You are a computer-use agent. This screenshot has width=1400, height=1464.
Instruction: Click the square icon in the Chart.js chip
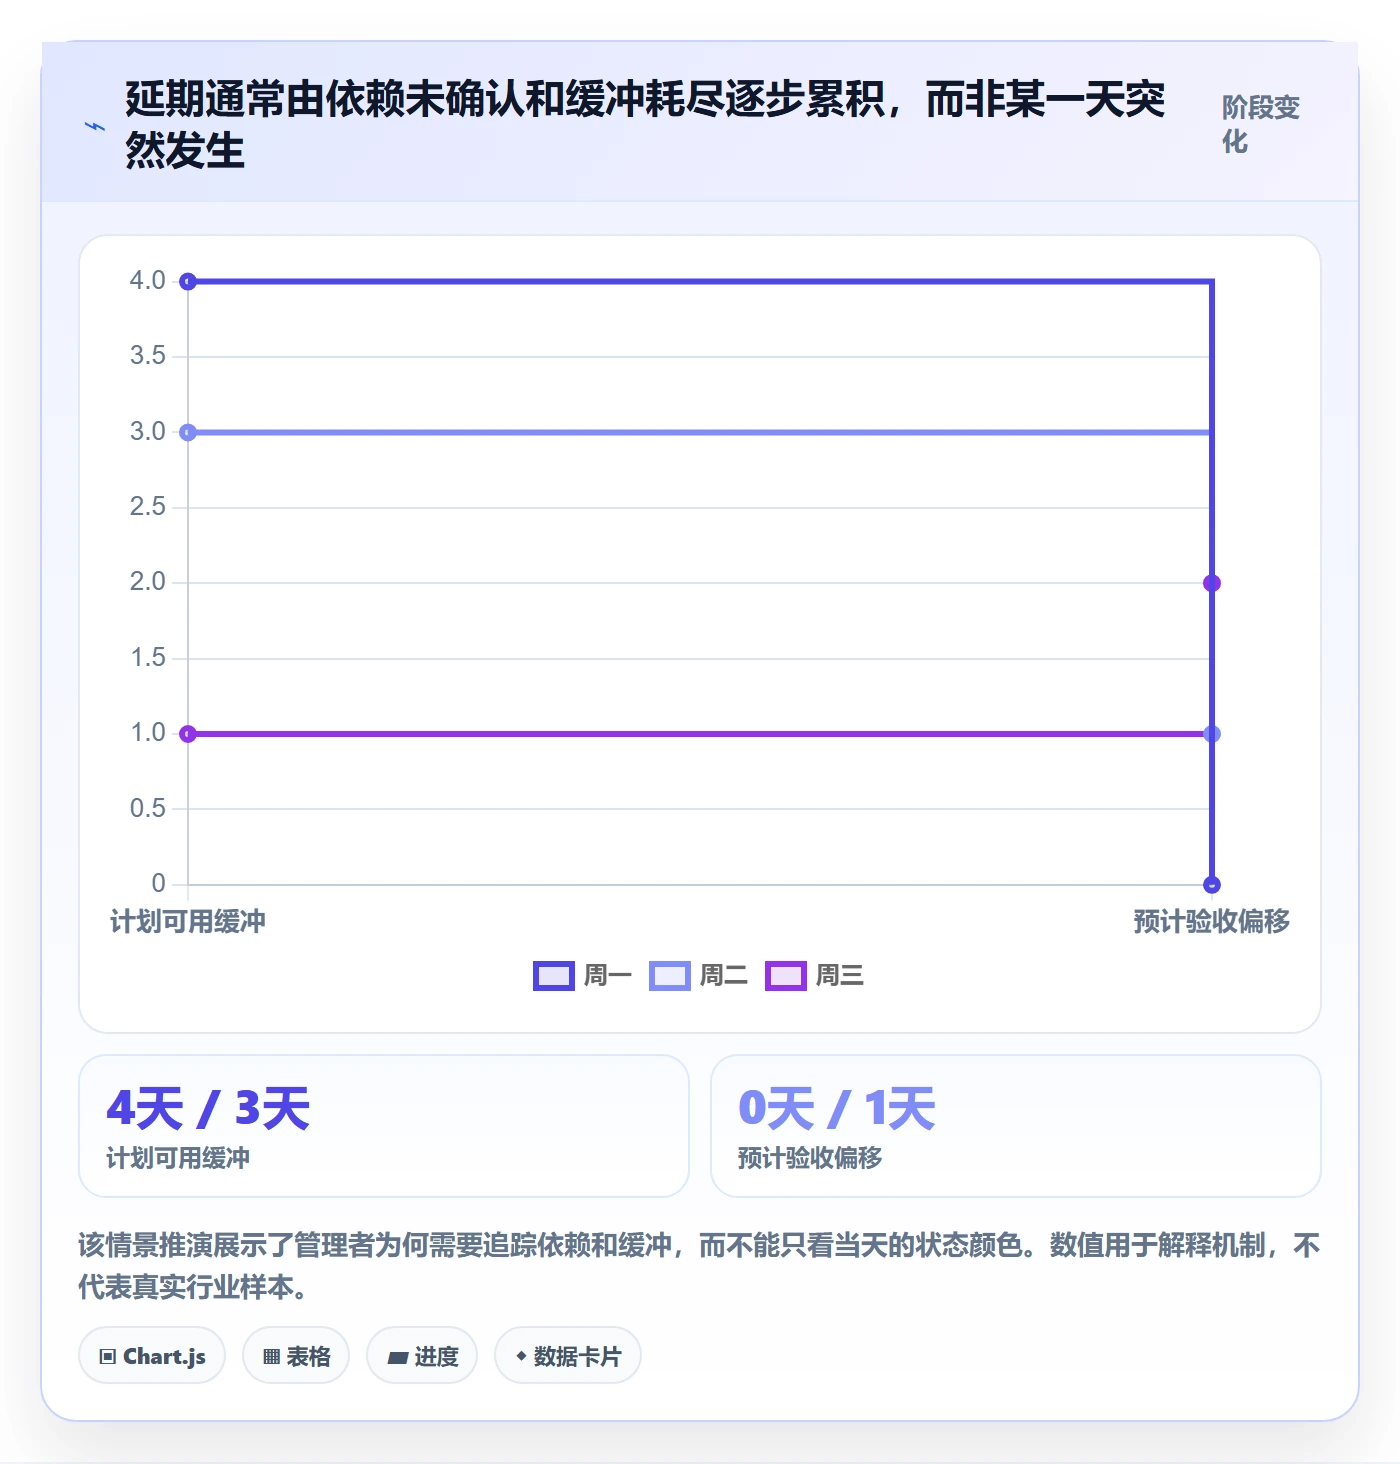pos(108,1357)
